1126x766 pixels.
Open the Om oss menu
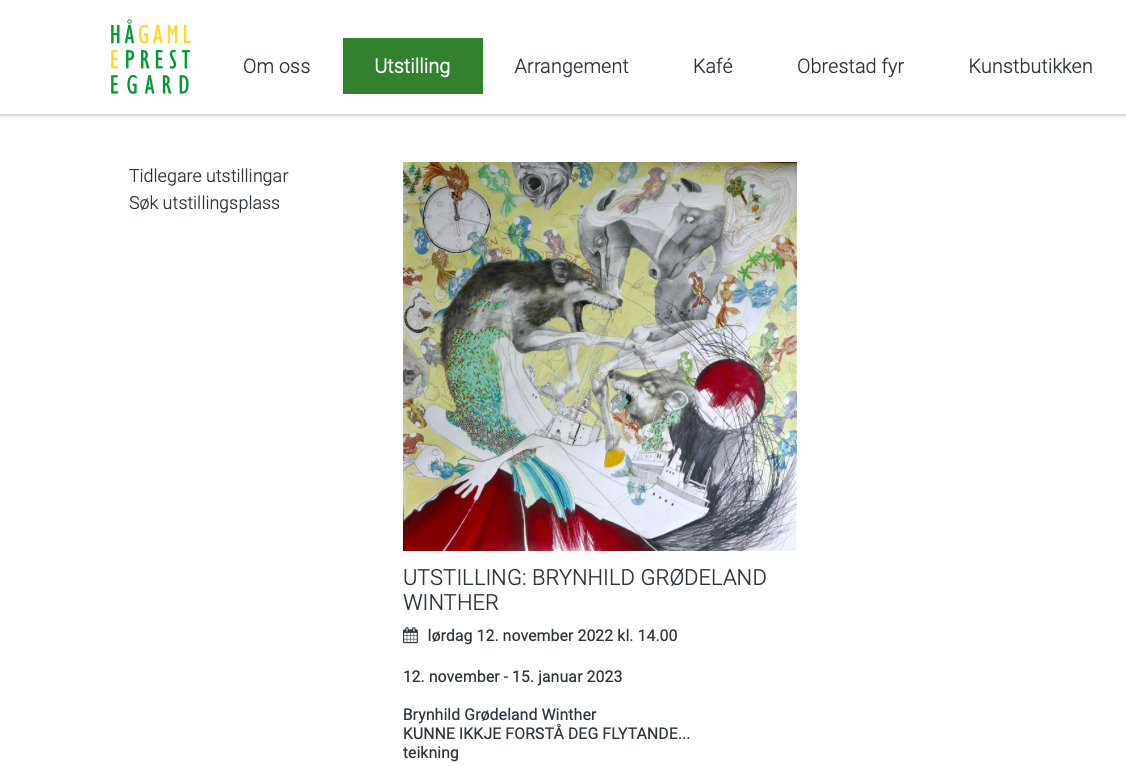coord(276,66)
